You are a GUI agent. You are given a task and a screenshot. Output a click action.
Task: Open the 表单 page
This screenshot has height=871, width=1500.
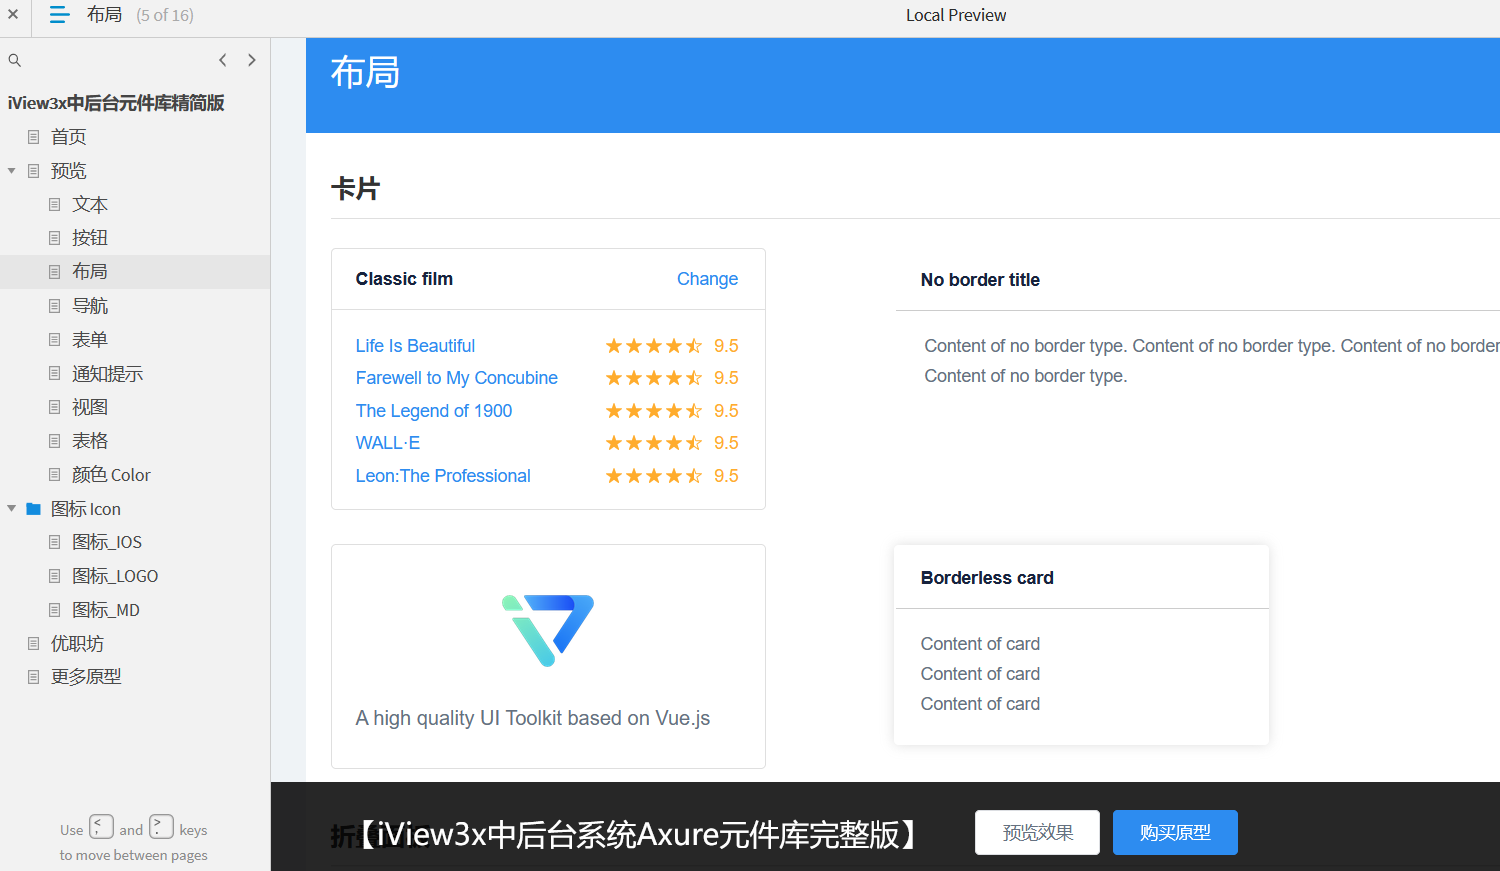90,340
